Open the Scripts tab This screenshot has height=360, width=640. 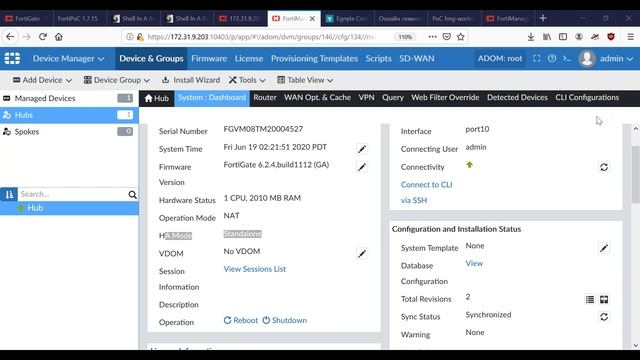click(x=378, y=58)
